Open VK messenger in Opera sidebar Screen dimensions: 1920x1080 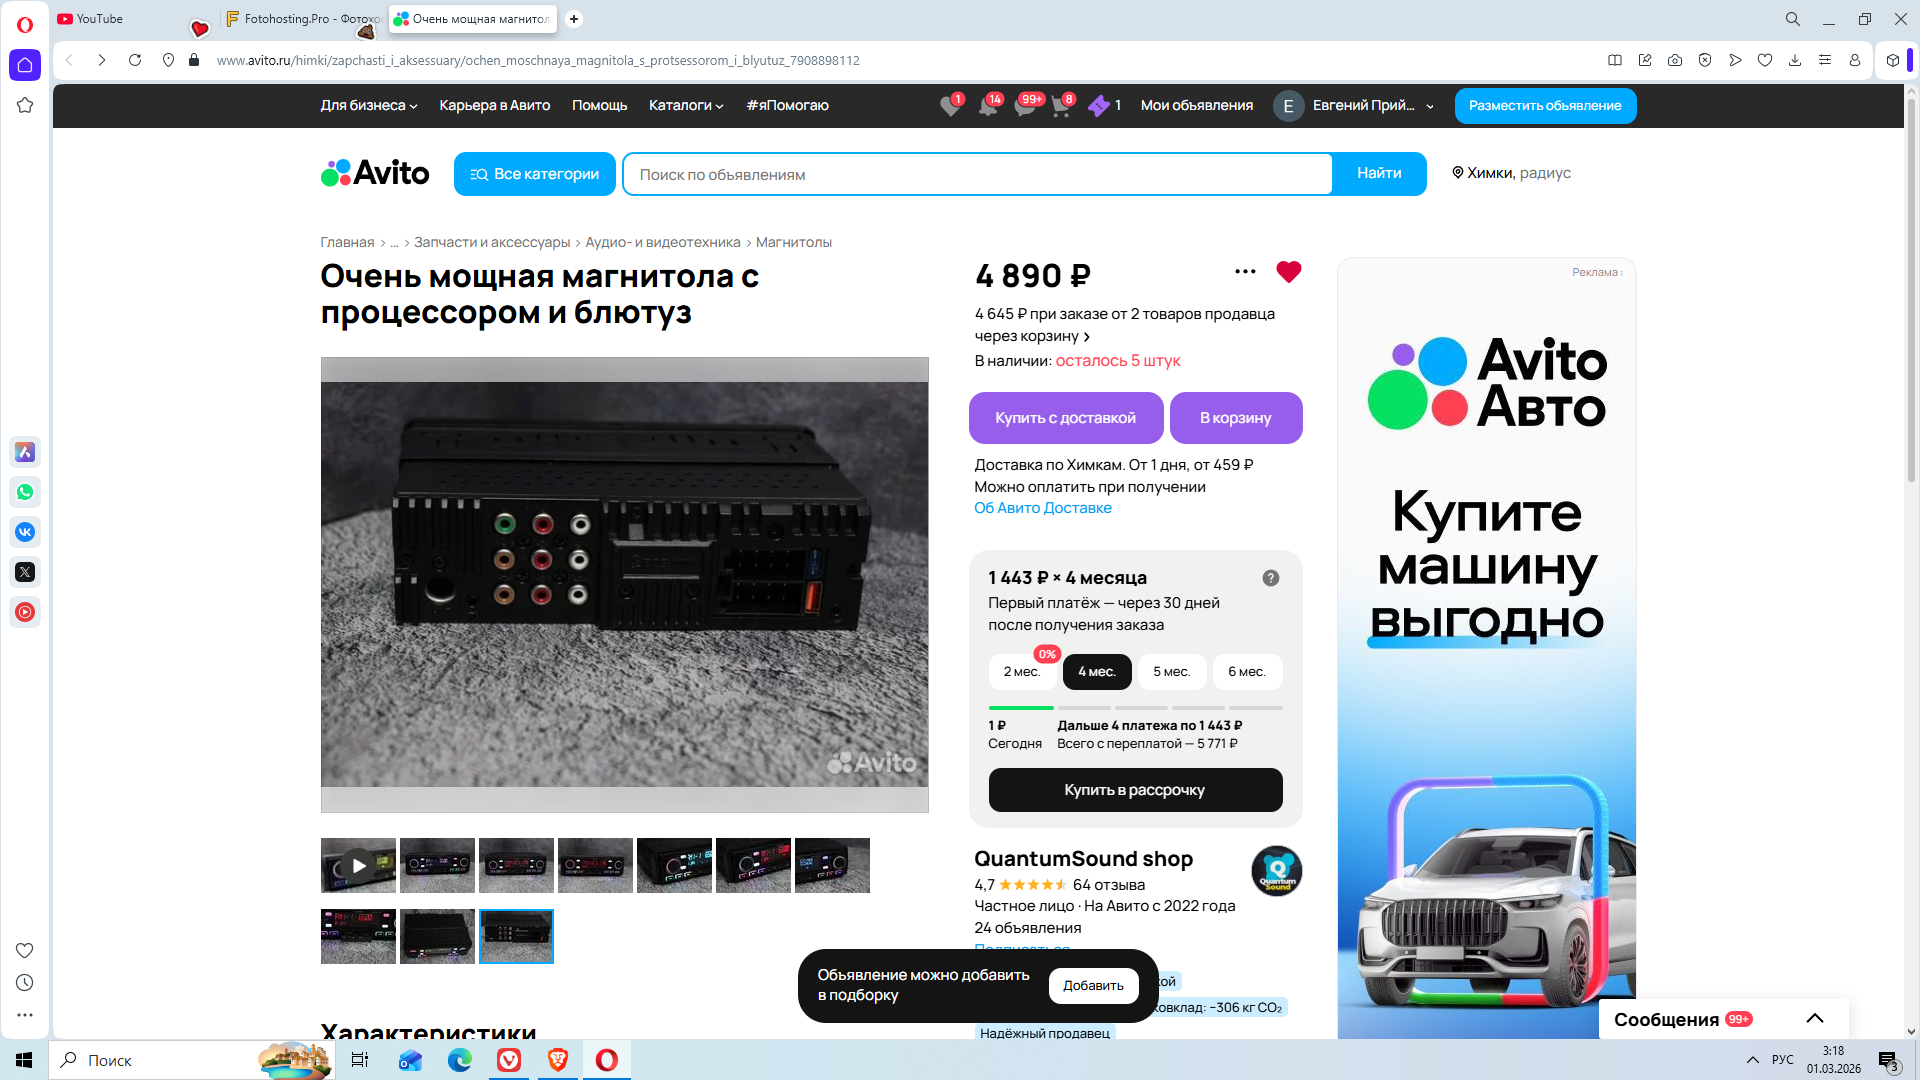25,532
